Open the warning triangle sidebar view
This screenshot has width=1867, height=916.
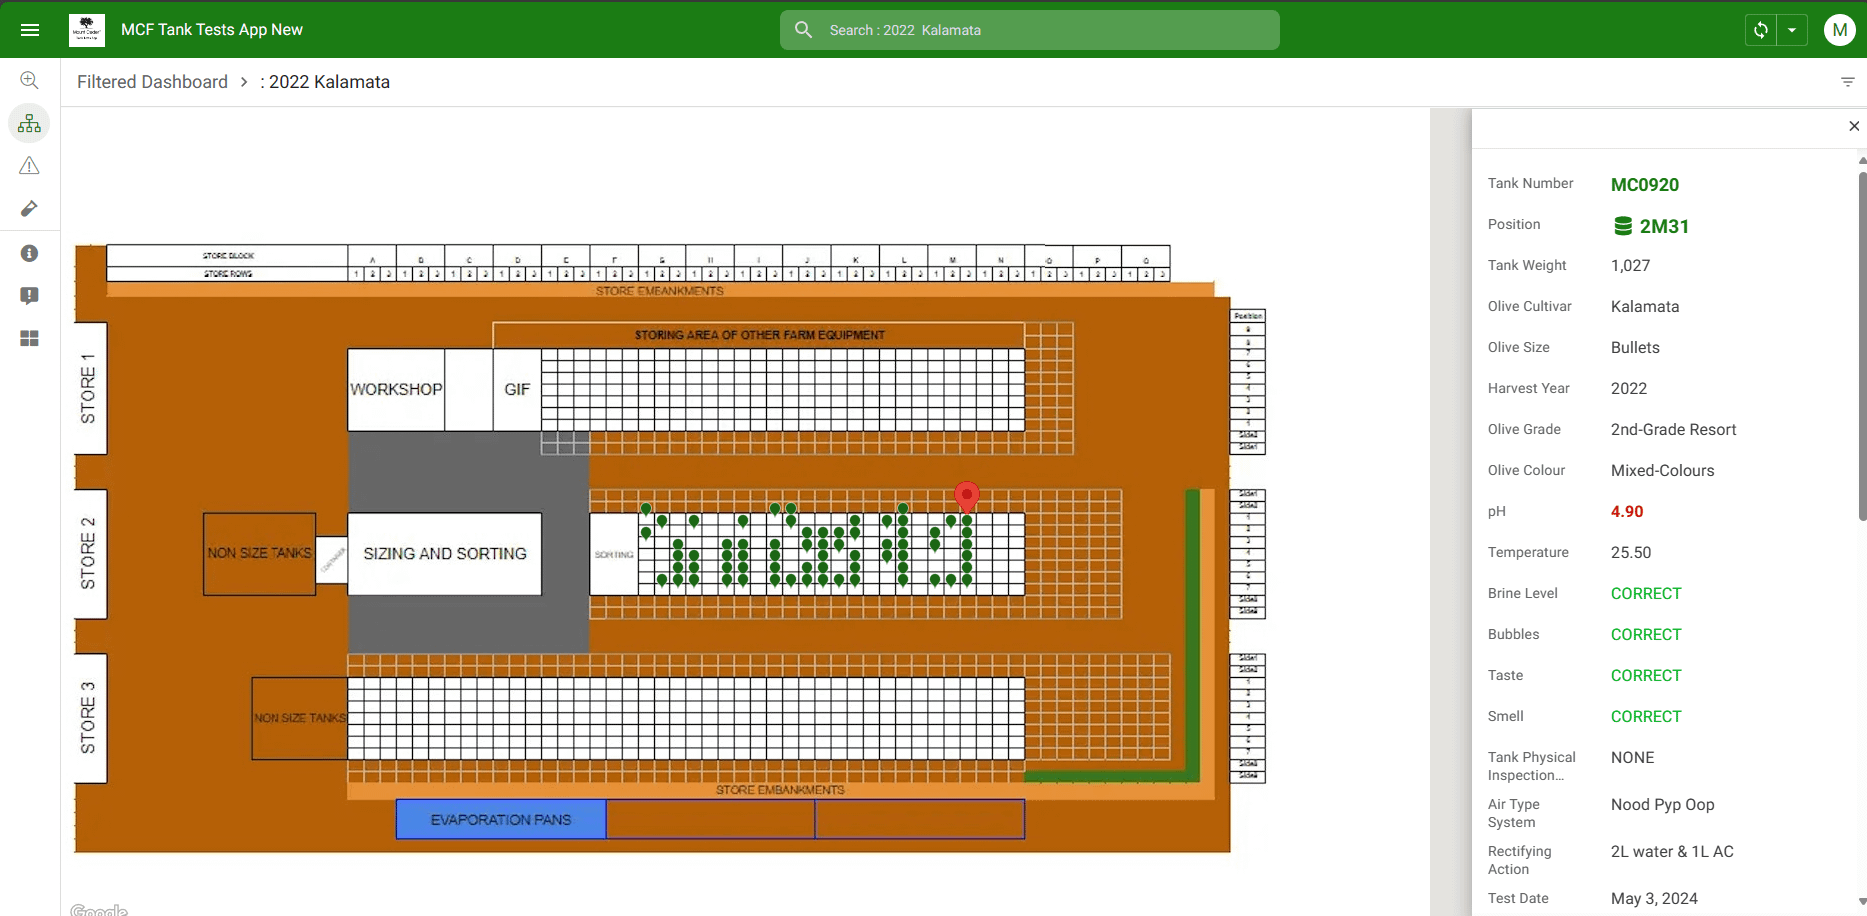pos(30,166)
